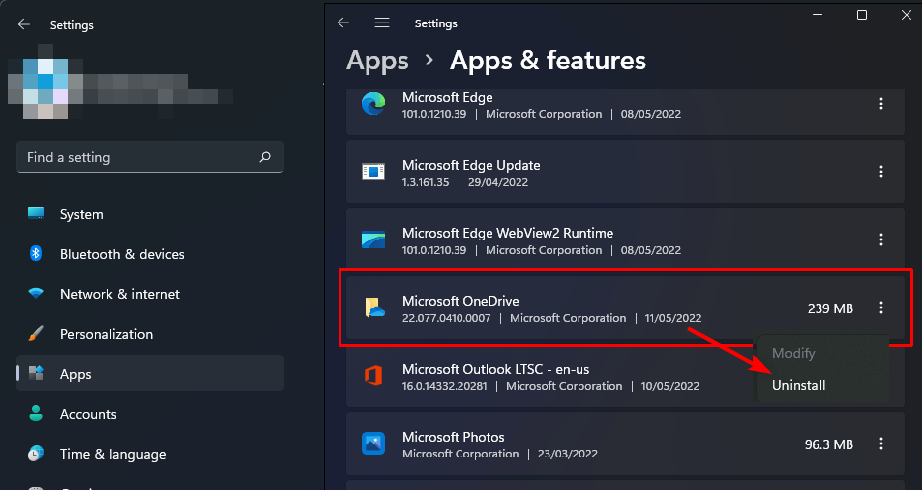Viewport: 922px width, 490px height.
Task: Click Edge Update date 29/04/2022
Action: tap(498, 182)
